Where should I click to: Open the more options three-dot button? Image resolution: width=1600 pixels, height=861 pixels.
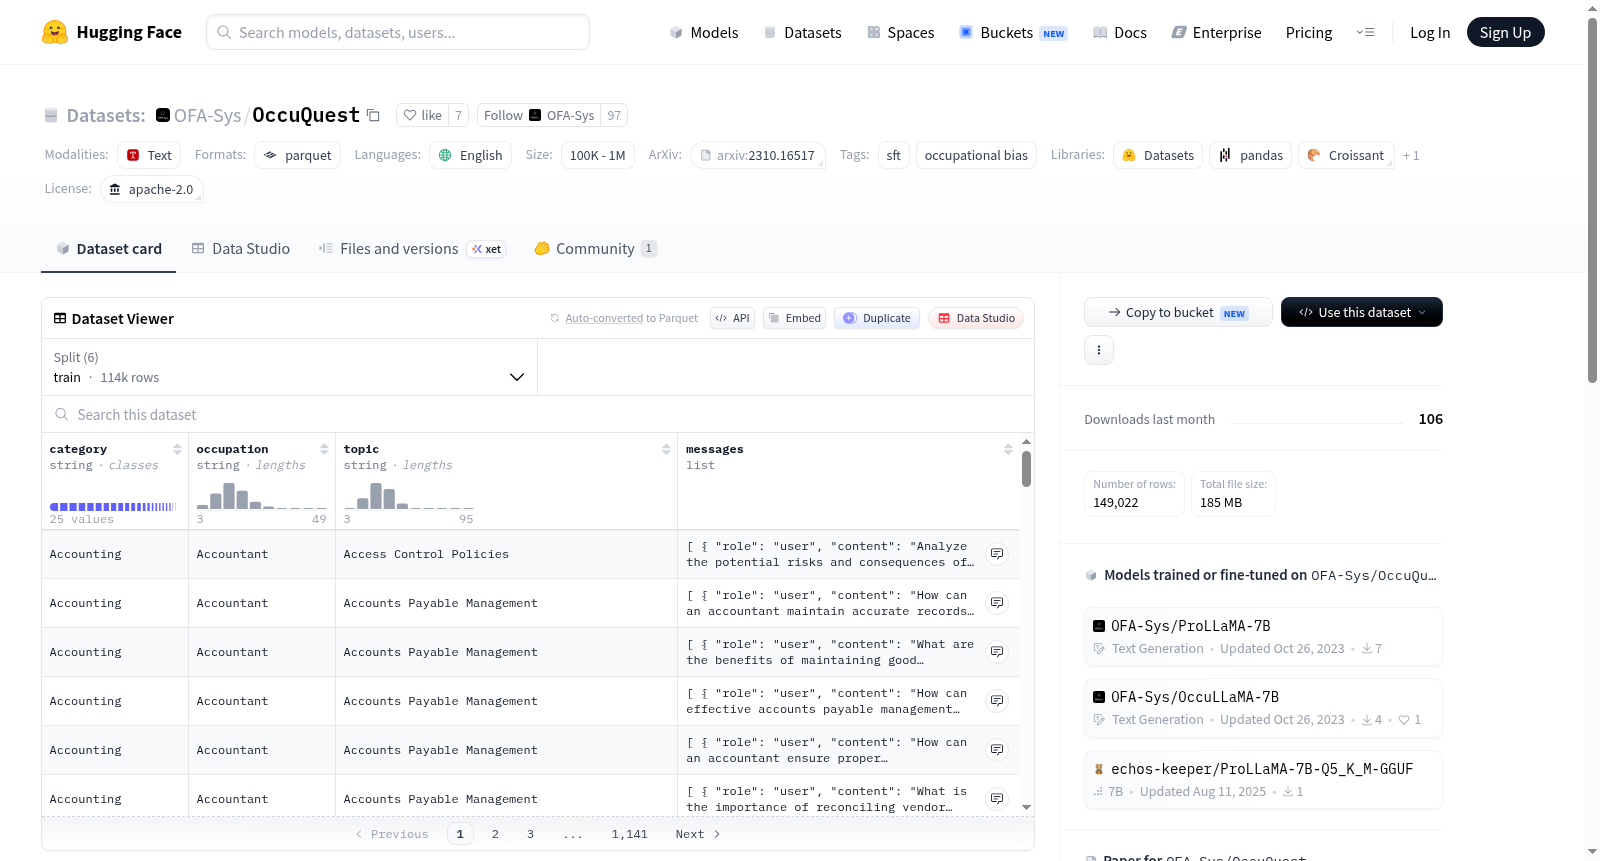[1099, 350]
